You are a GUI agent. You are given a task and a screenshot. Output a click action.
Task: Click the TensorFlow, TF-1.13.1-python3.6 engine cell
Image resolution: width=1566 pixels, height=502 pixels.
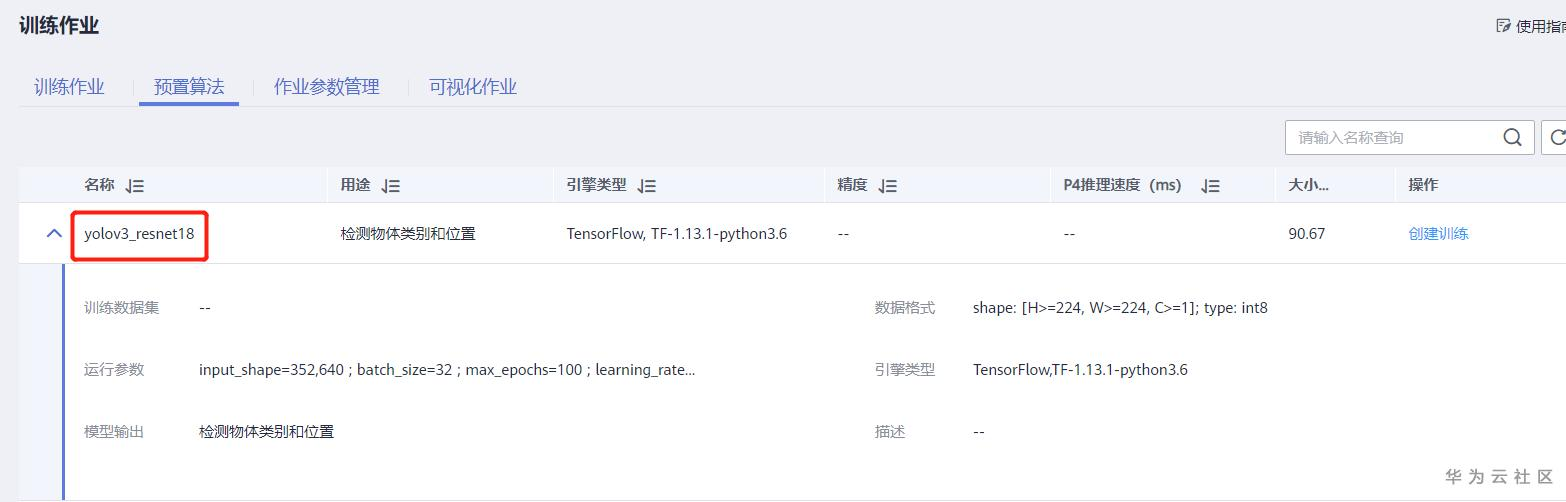pos(677,234)
